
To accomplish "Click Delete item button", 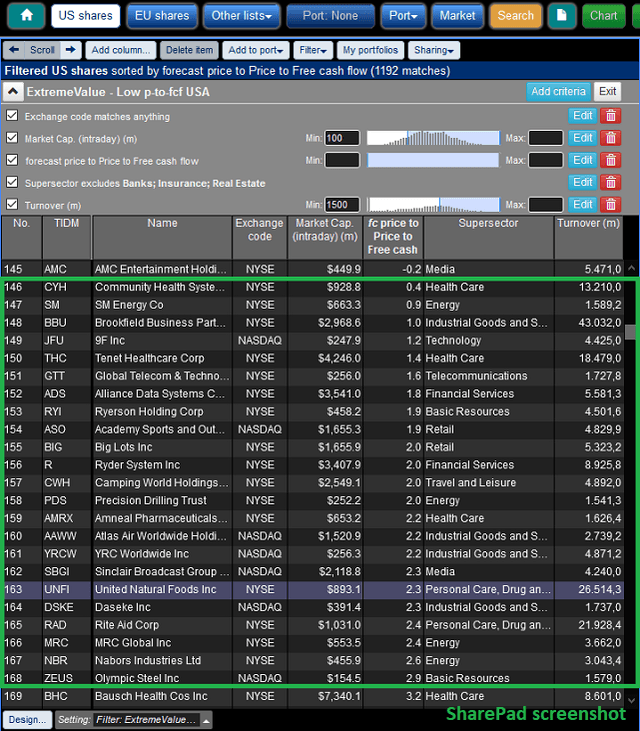I will (x=189, y=50).
